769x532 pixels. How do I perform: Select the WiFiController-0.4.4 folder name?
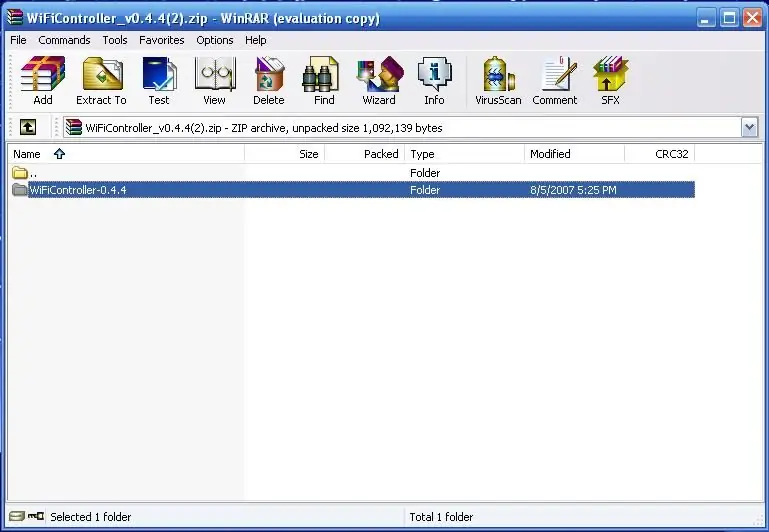[78, 190]
